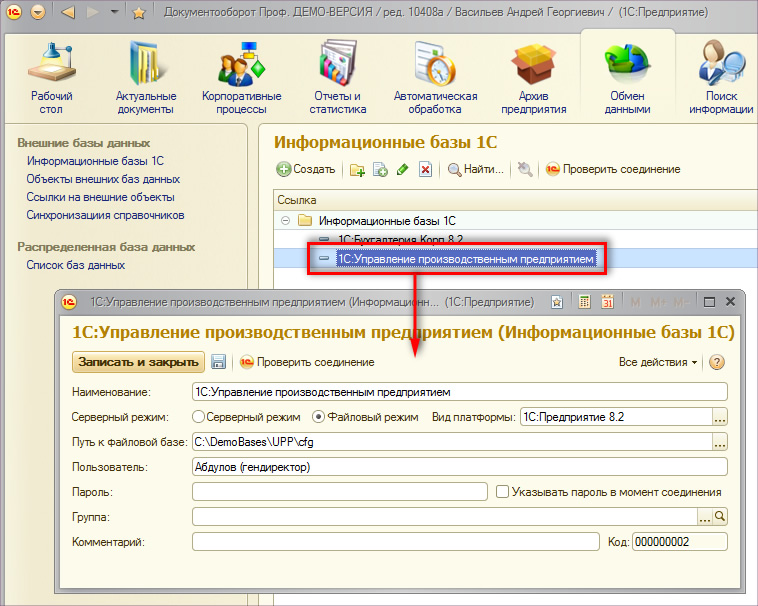Open calendar icon in dialog title bar

tap(607, 301)
